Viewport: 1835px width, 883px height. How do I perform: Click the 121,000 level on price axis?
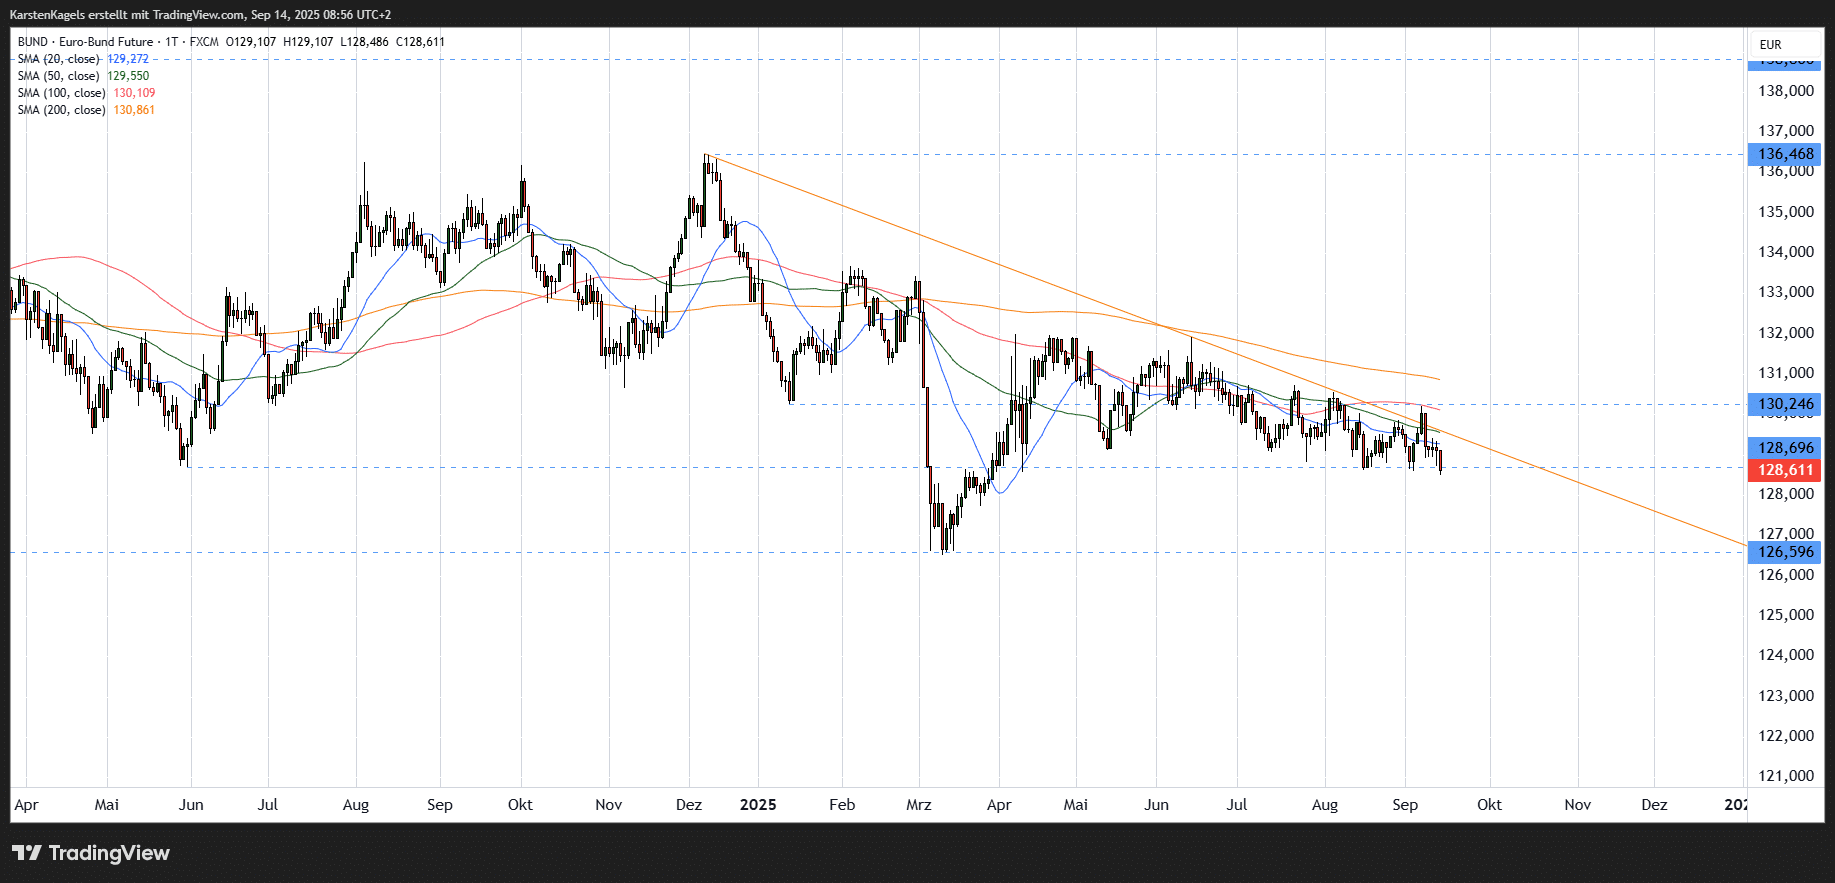click(1785, 776)
